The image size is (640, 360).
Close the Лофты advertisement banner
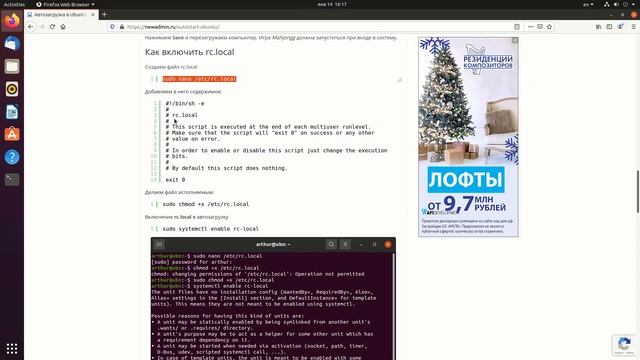click(515, 40)
